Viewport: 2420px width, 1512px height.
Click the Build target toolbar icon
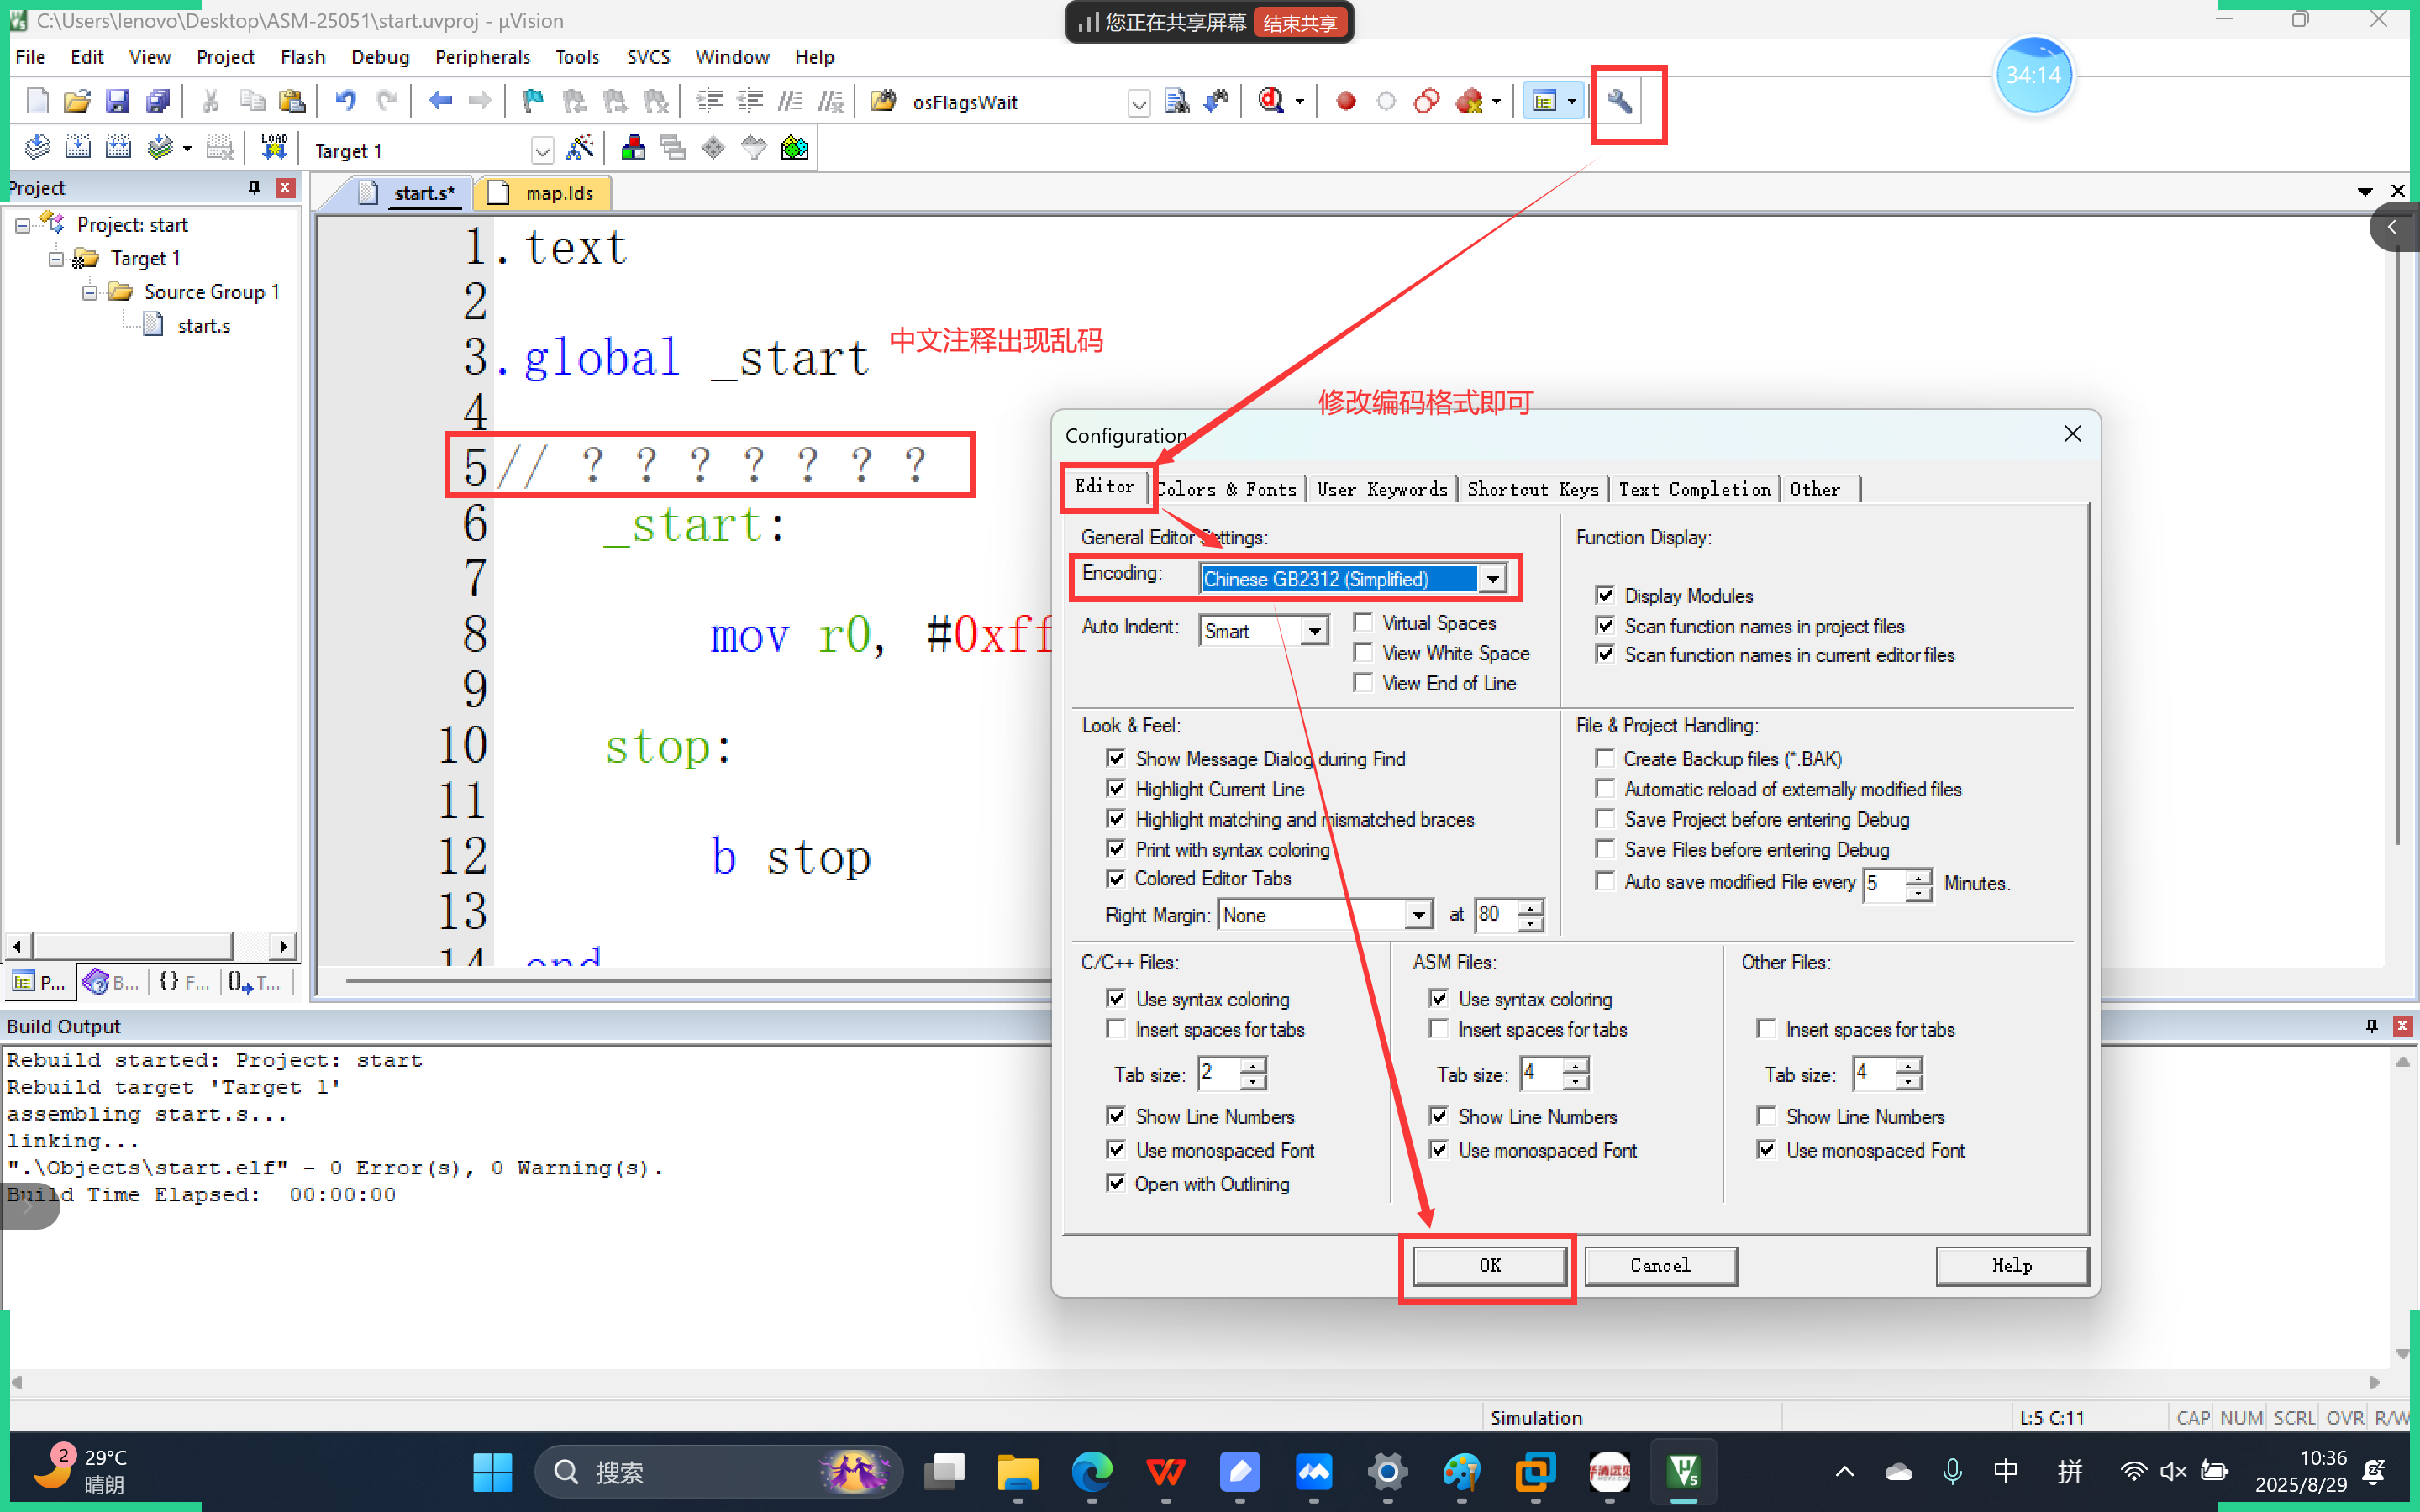click(78, 149)
